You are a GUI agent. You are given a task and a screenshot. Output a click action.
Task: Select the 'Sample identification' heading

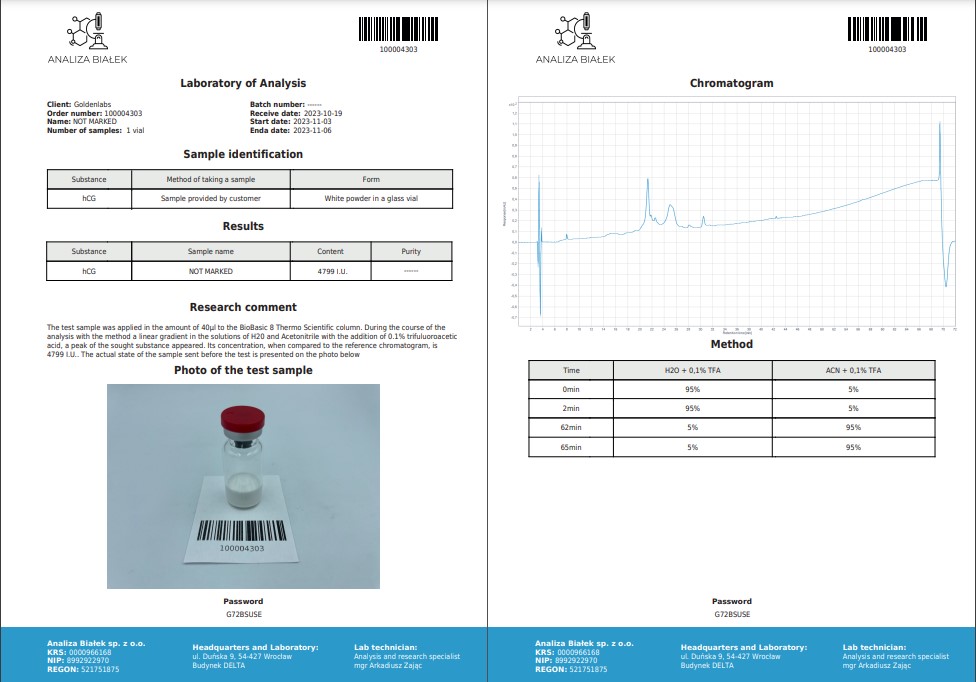[243, 154]
